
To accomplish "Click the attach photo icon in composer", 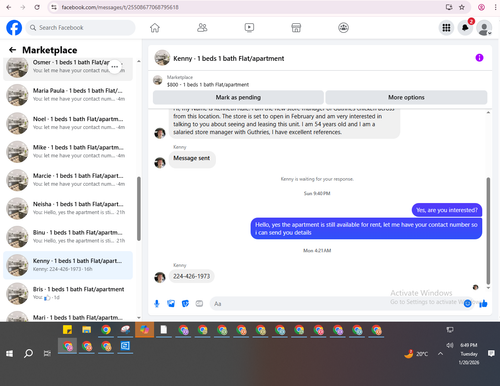I will point(171,304).
